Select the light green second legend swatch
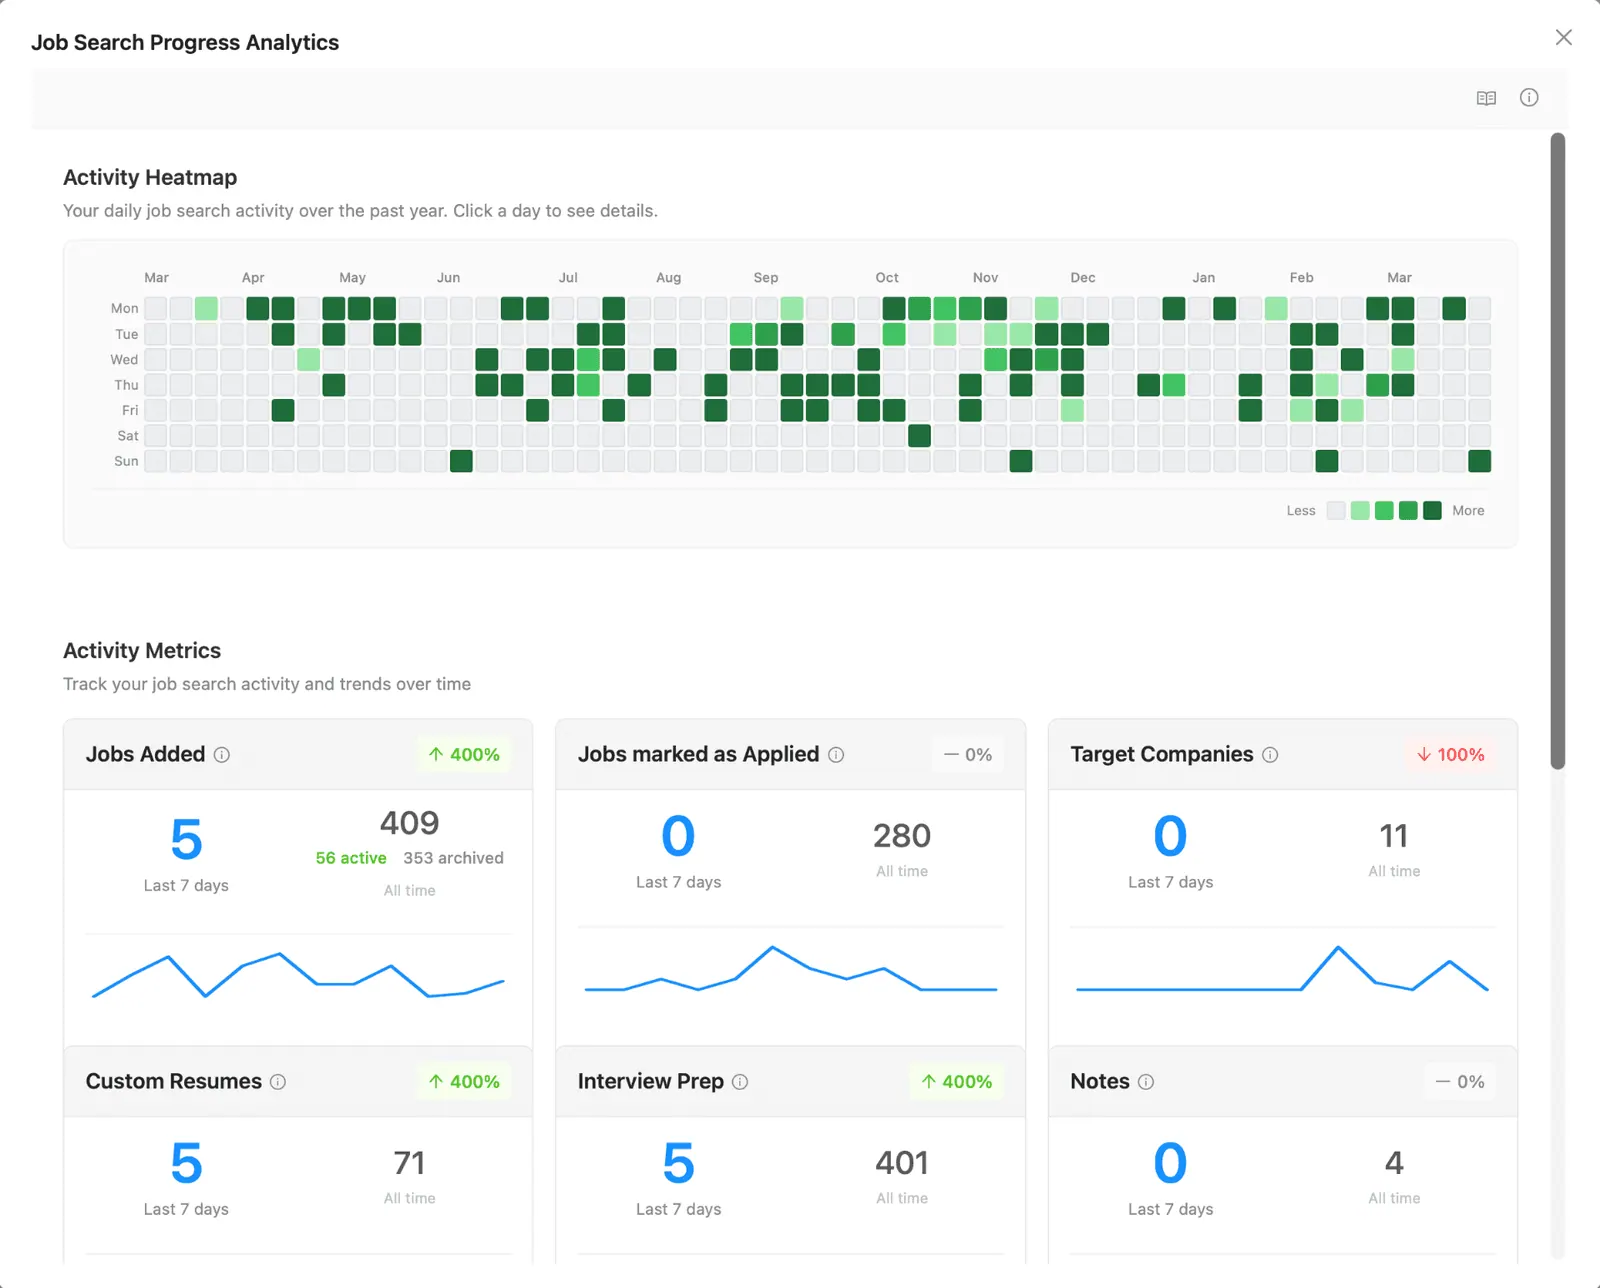 click(x=1360, y=511)
